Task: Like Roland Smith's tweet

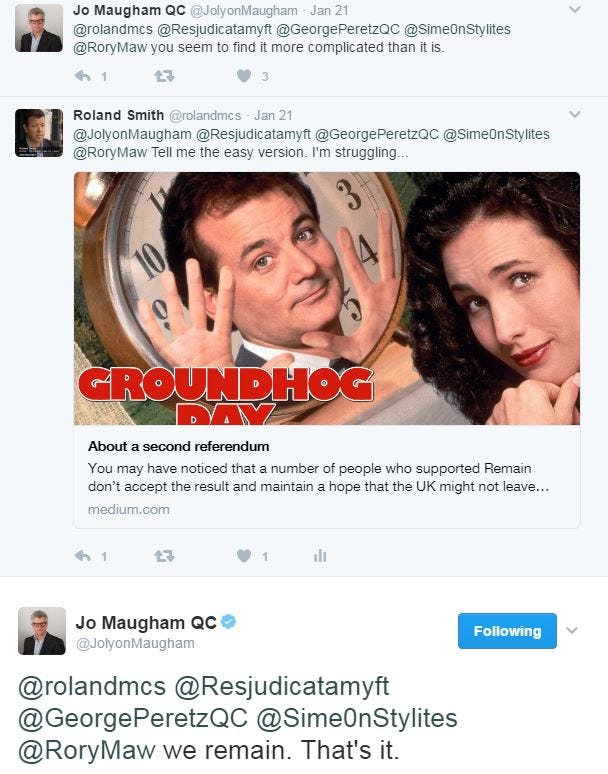Action: pyautogui.click(x=244, y=556)
